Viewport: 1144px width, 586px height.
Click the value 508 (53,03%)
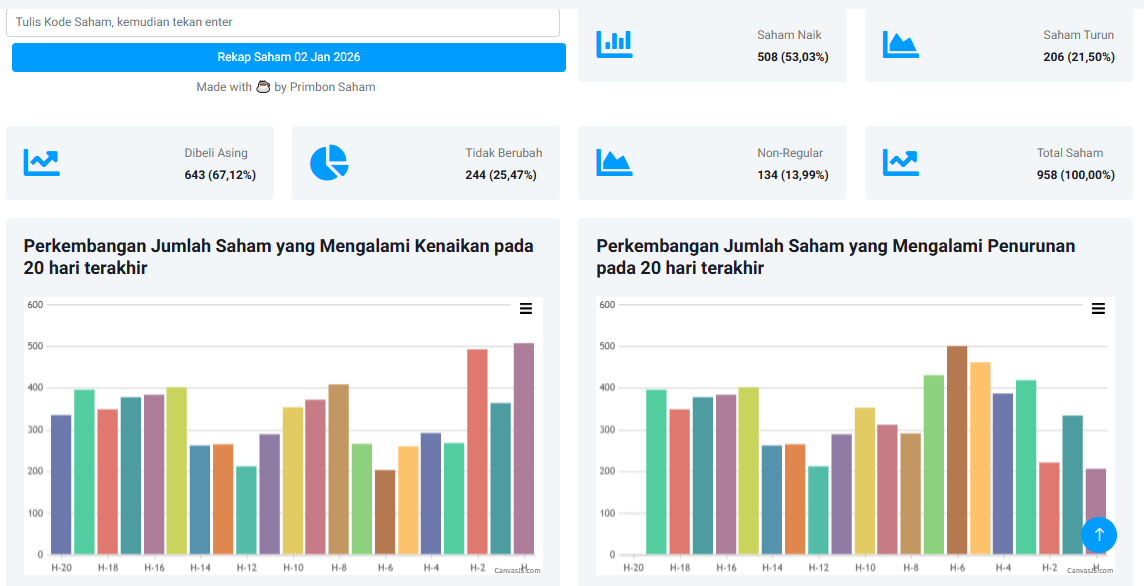pos(793,57)
